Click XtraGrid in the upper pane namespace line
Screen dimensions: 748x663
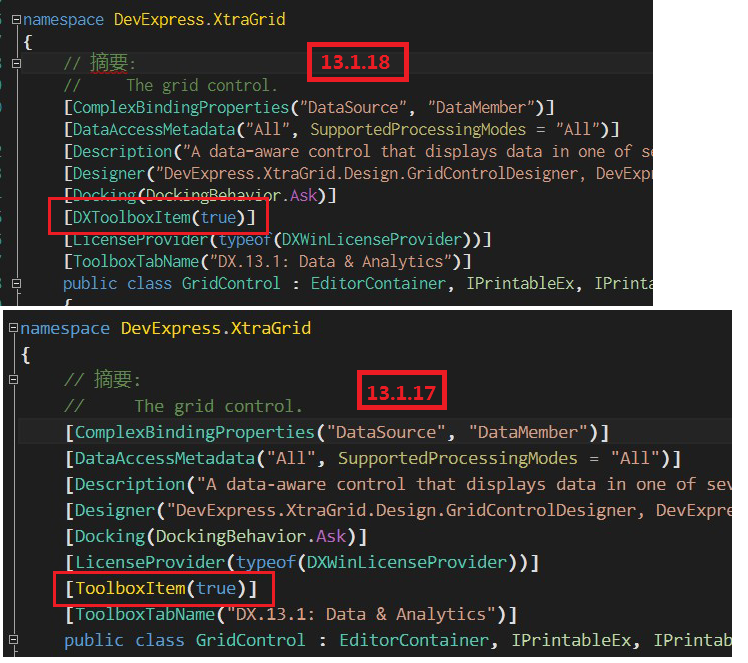point(249,20)
